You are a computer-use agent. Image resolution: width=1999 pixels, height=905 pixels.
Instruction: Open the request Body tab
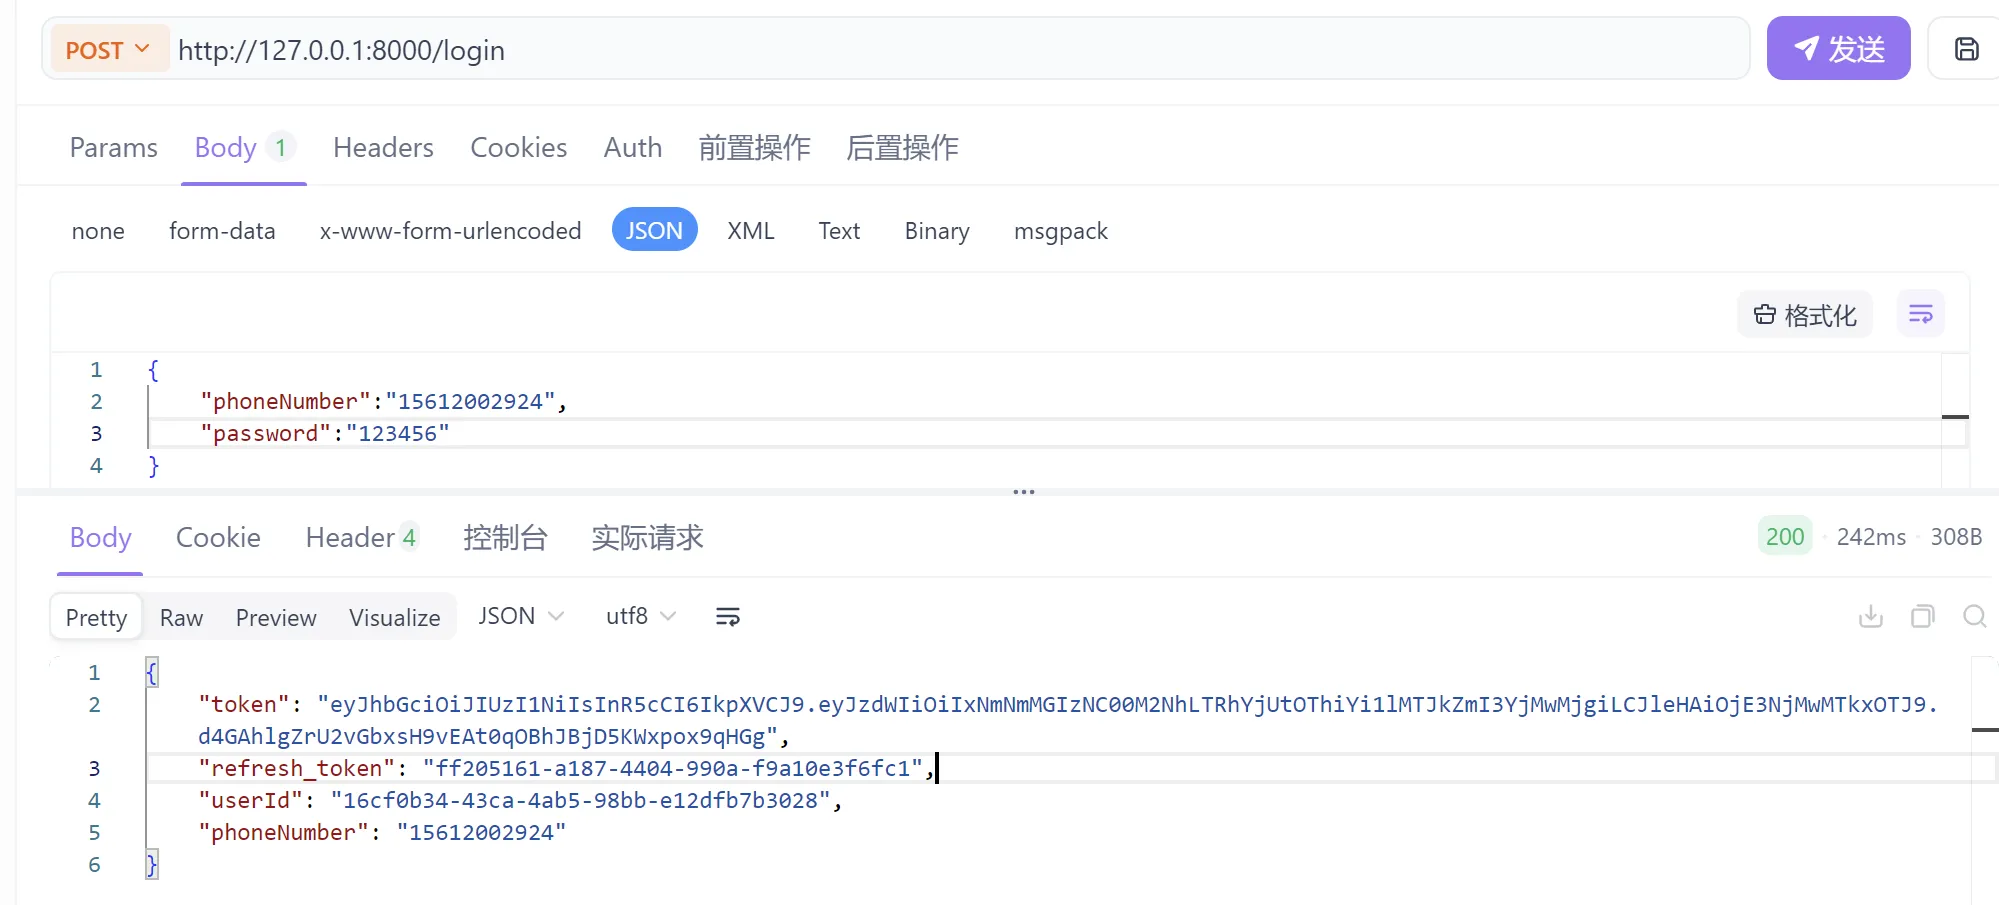pyautogui.click(x=244, y=148)
